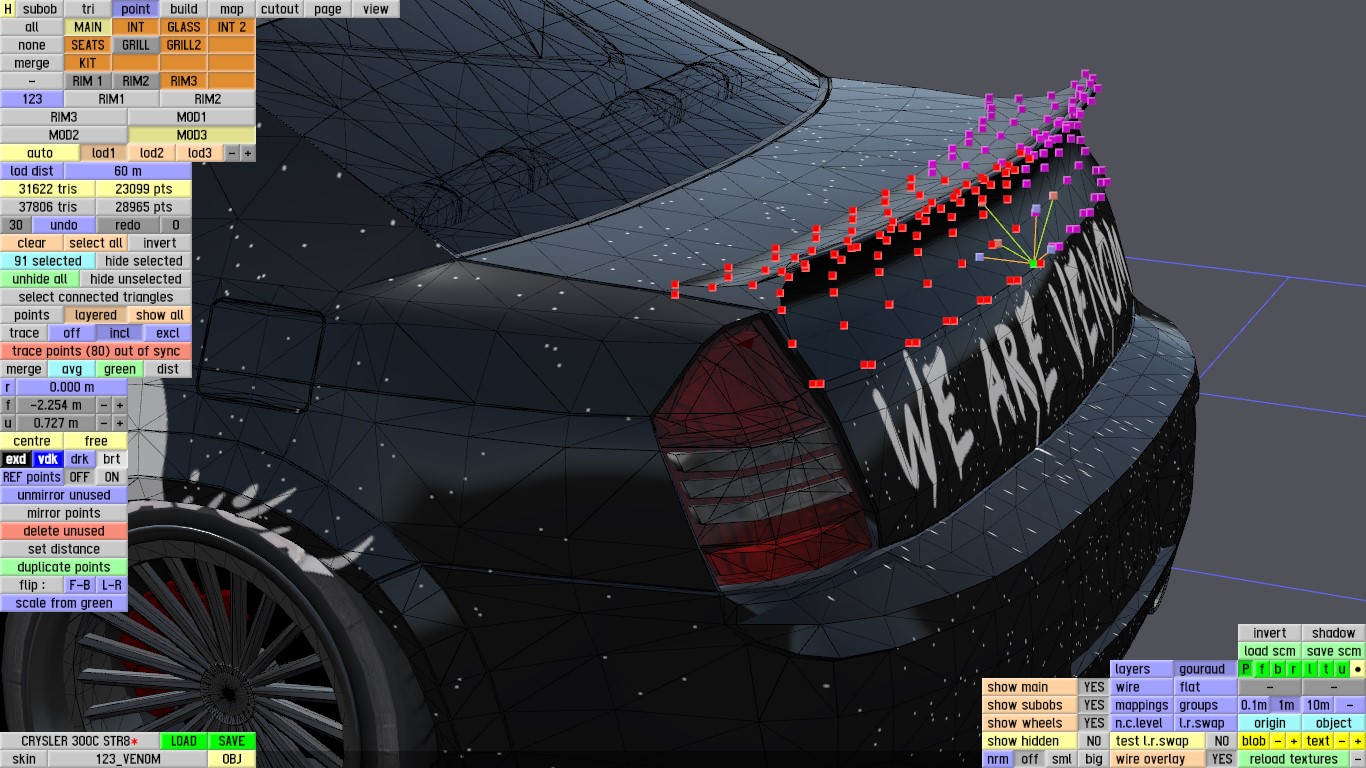Select the build tab

coord(184,9)
